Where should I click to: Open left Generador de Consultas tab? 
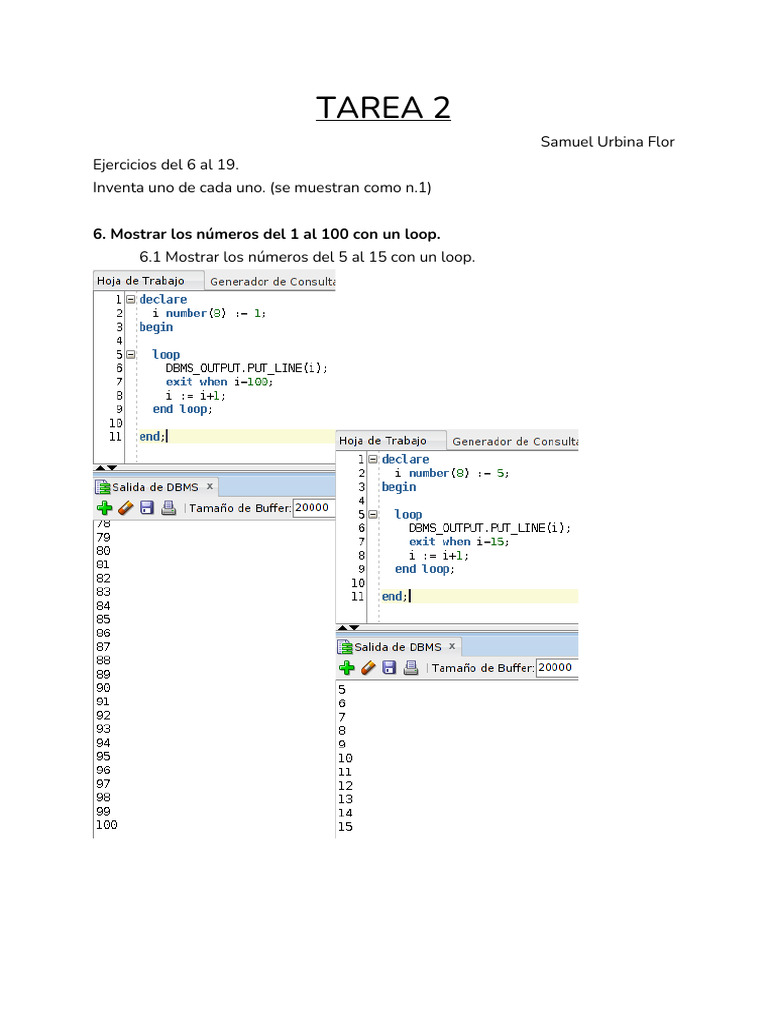click(272, 281)
